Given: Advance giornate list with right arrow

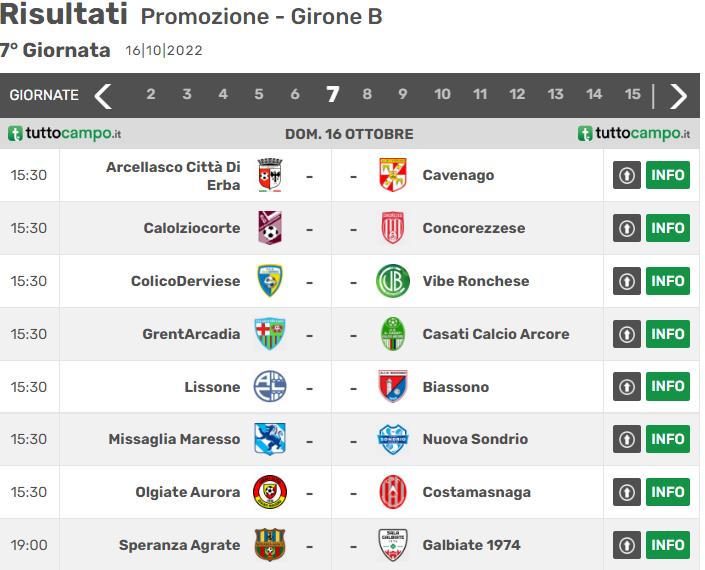Looking at the screenshot, I should pyautogui.click(x=679, y=95).
